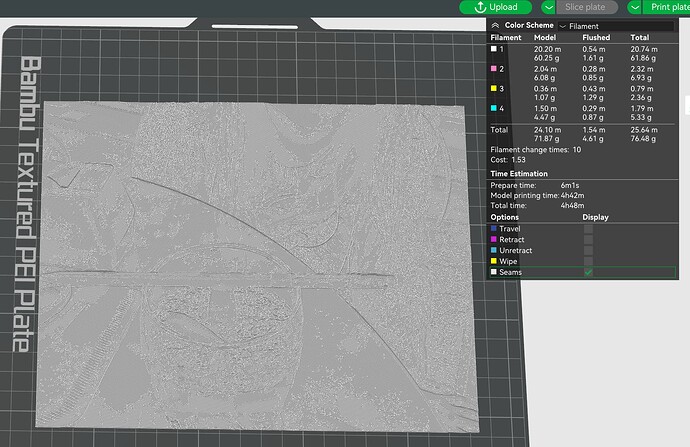Image resolution: width=690 pixels, height=447 pixels.
Task: Click the Model printing time 4h42m
Action: coord(573,195)
